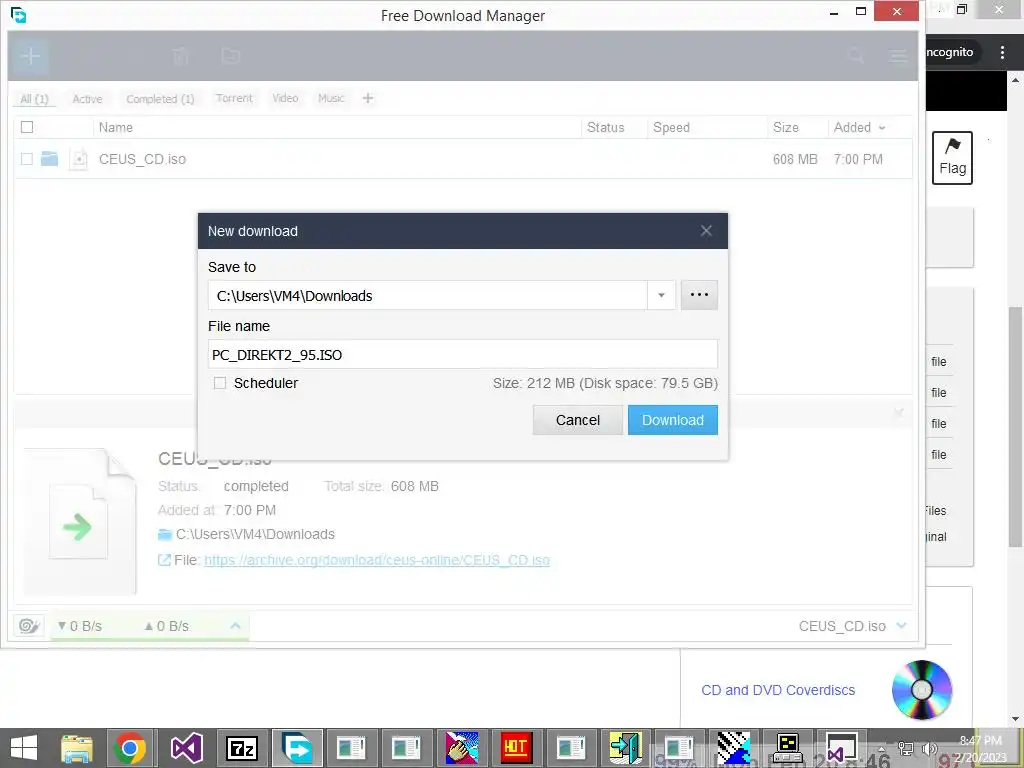Click the add new download plus button
The image size is (1024, 768).
[x=30, y=56]
